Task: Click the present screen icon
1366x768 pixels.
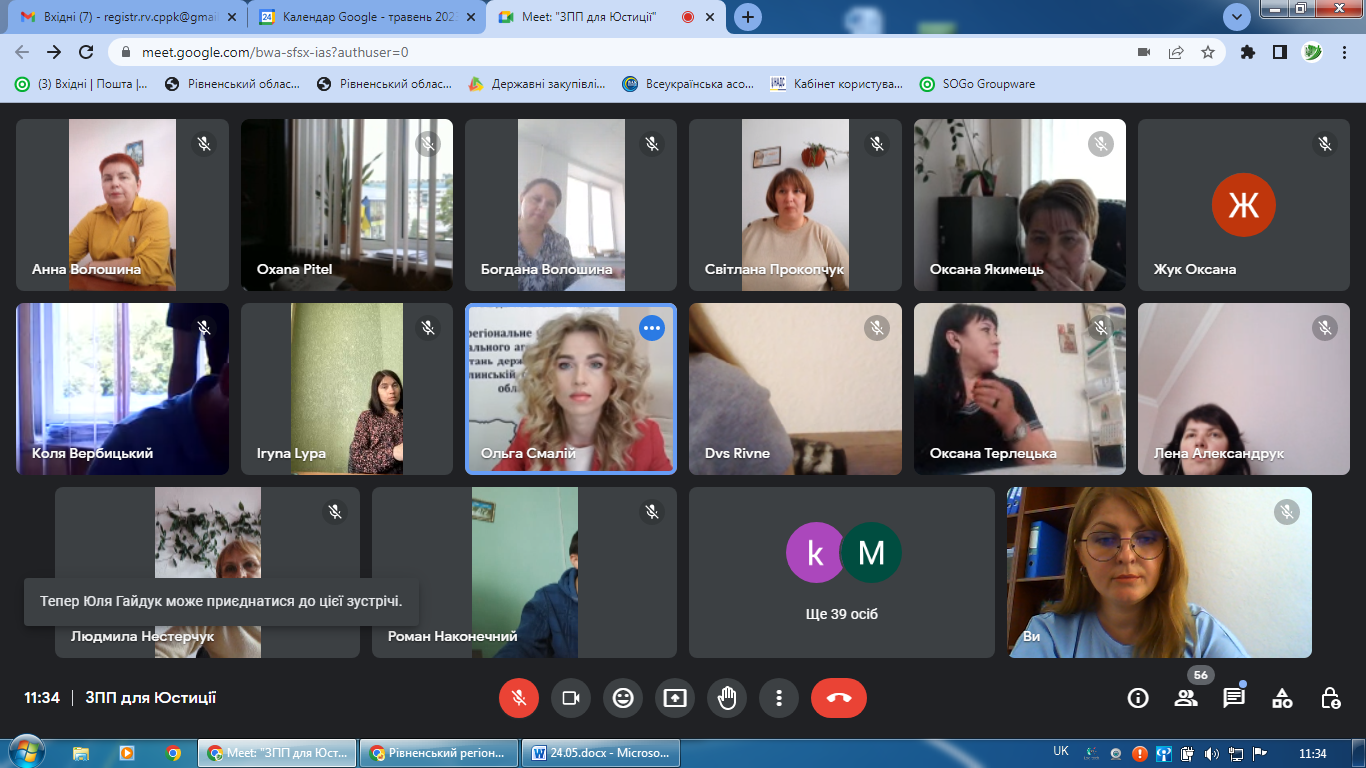Action: pyautogui.click(x=675, y=698)
